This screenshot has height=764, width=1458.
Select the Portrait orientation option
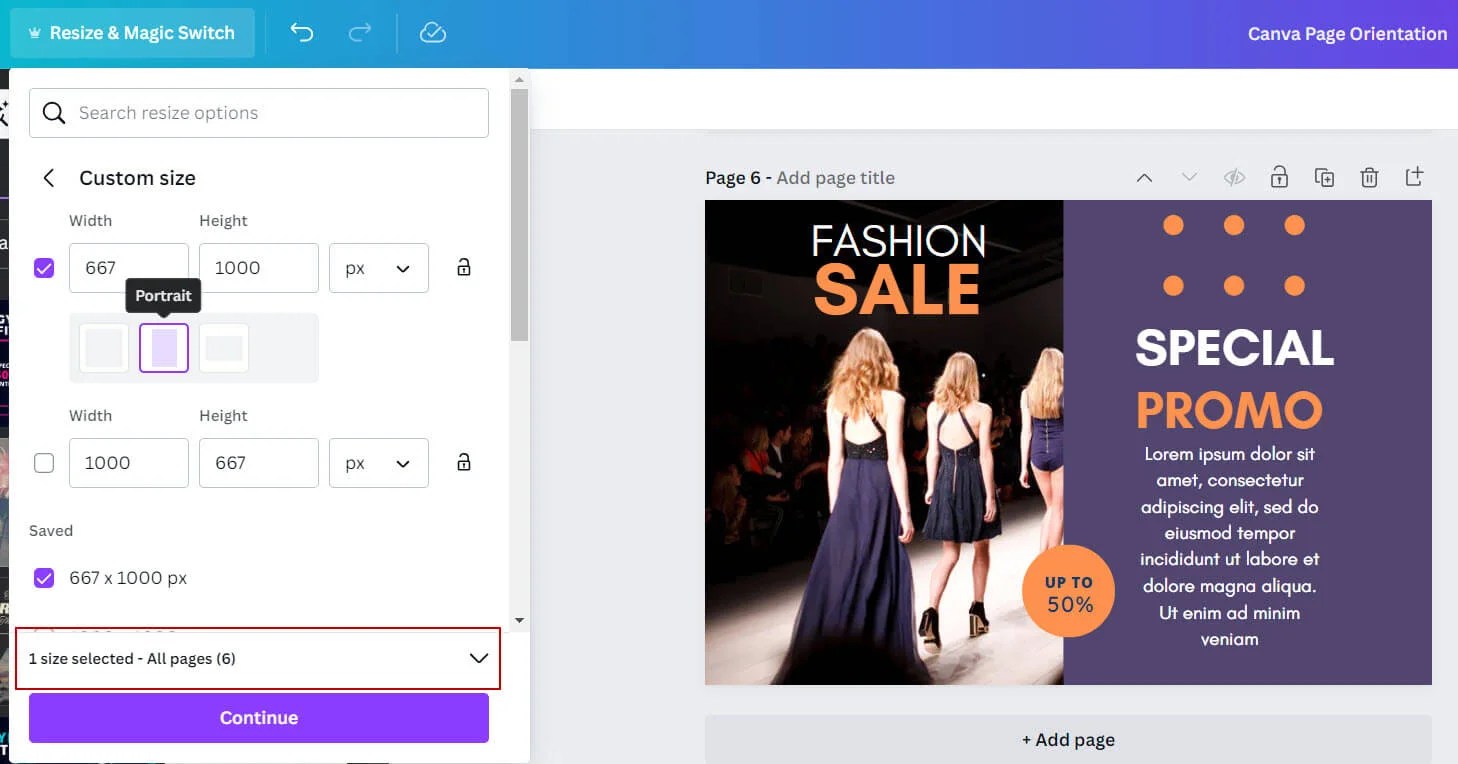[164, 348]
